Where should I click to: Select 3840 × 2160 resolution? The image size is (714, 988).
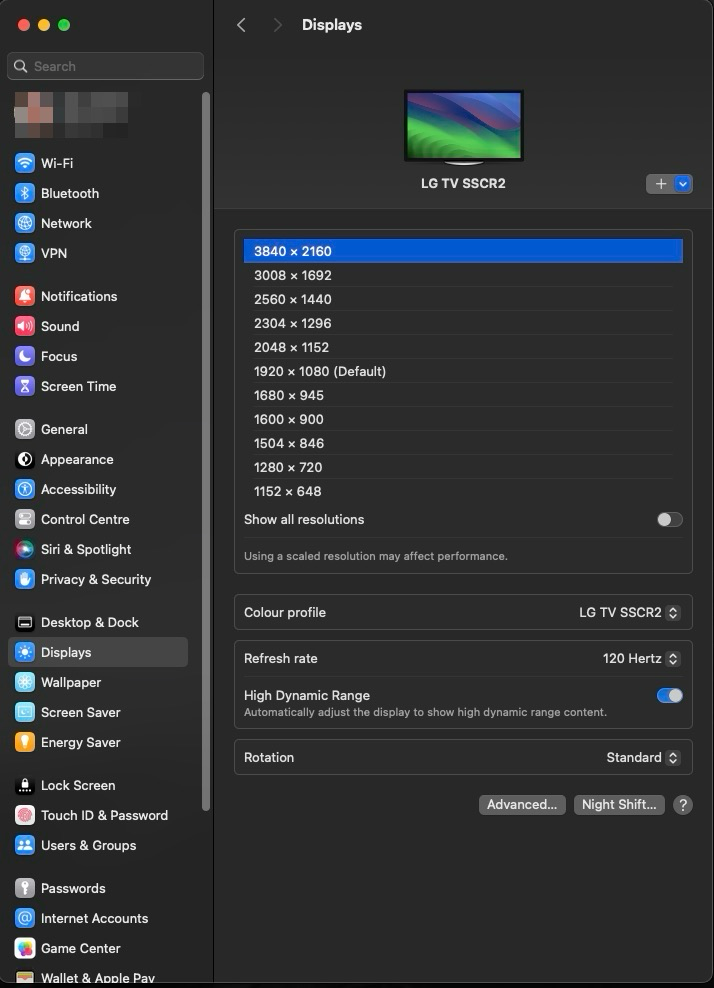[463, 251]
